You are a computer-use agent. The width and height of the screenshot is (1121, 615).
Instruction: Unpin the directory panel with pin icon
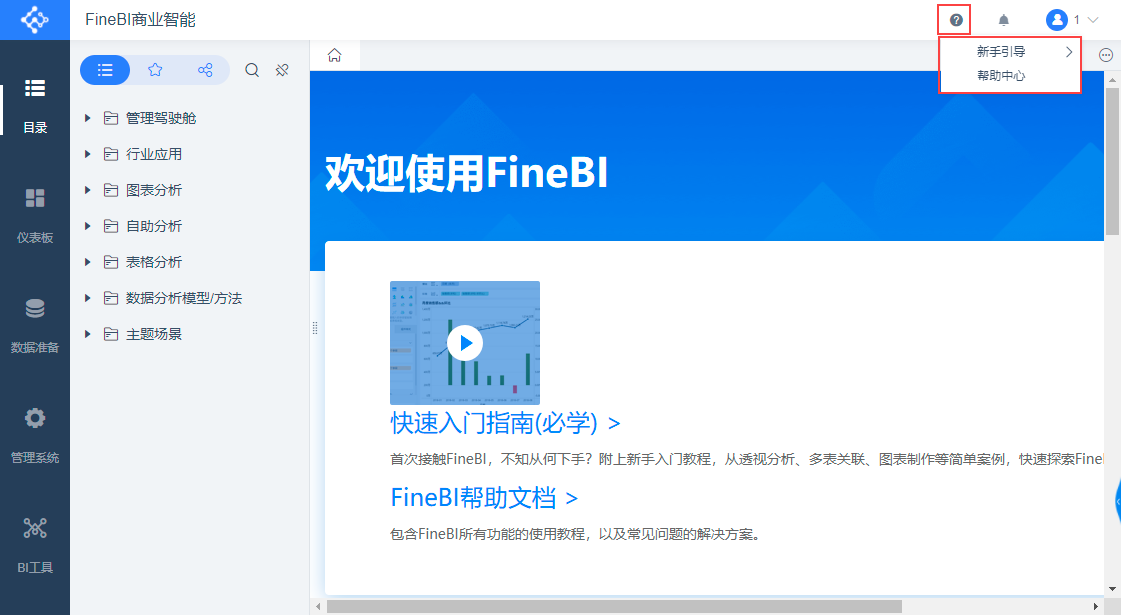click(x=282, y=70)
